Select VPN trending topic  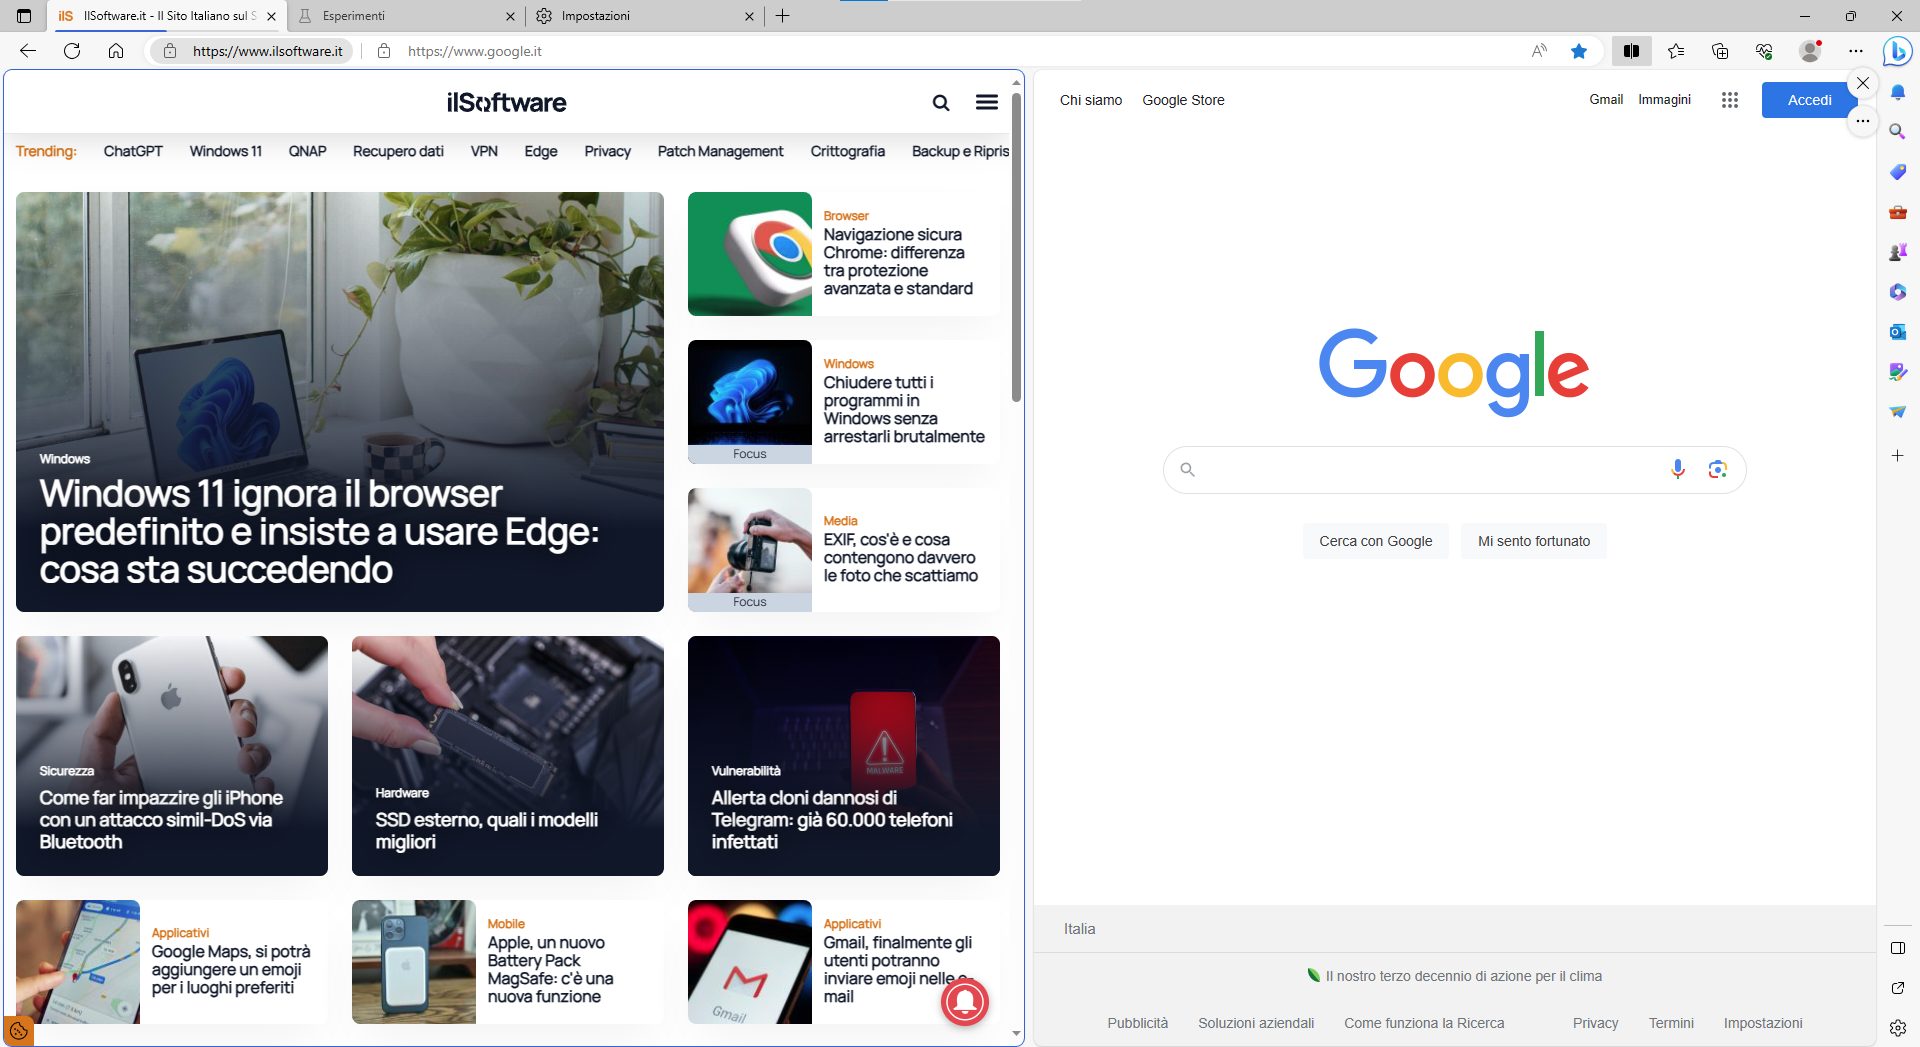point(484,151)
